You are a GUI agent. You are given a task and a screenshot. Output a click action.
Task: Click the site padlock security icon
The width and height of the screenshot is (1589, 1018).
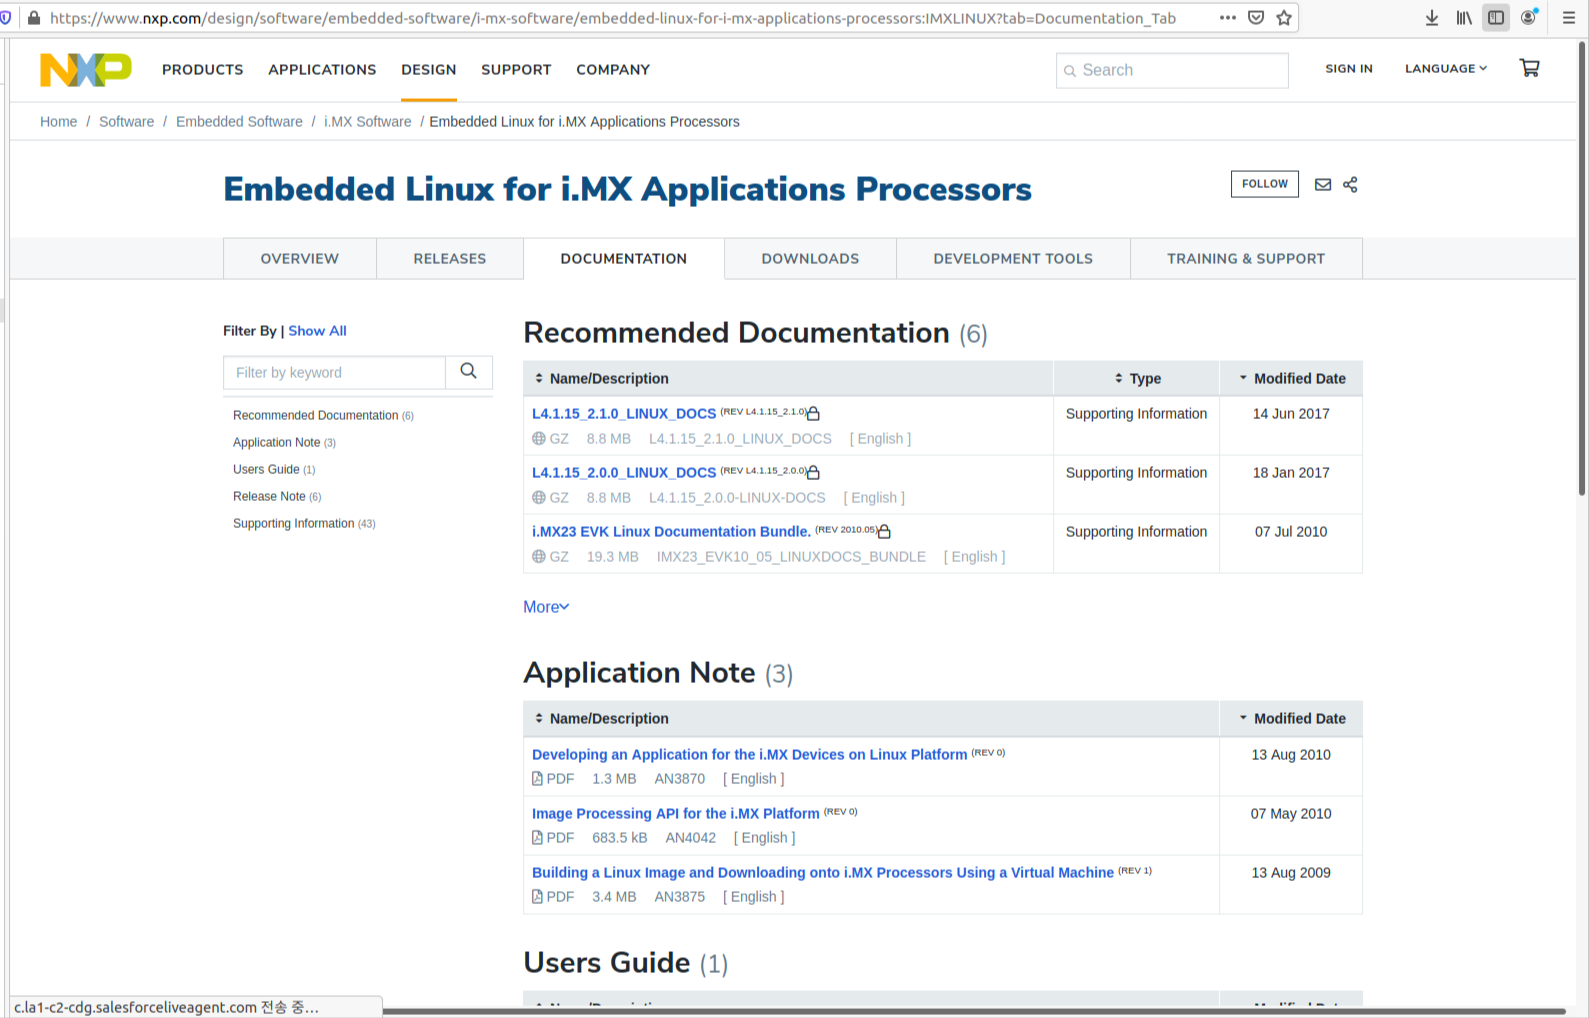34,18
